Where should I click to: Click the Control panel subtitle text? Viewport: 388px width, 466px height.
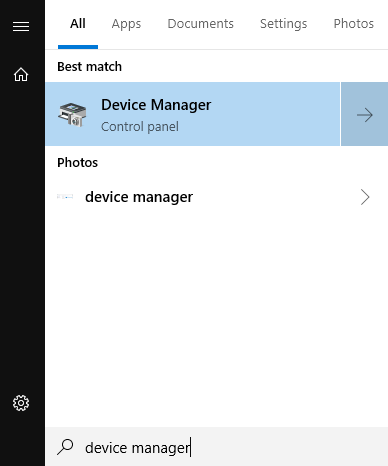tap(140, 127)
